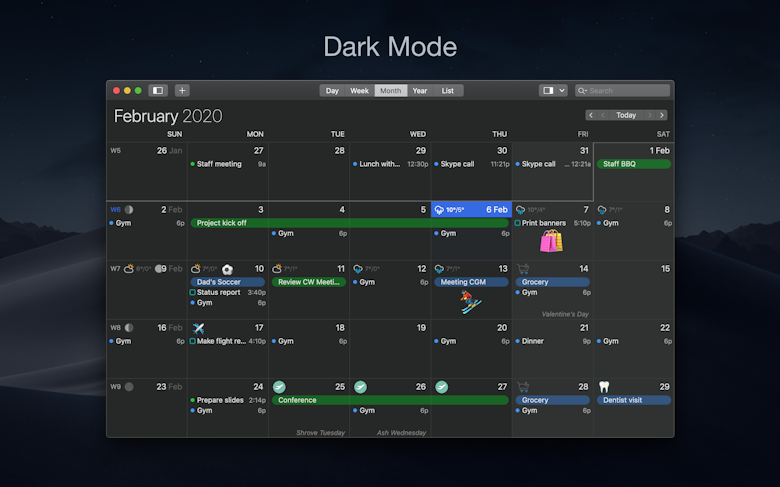The width and height of the screenshot is (780, 487).
Task: Click in the Search field
Action: point(622,91)
